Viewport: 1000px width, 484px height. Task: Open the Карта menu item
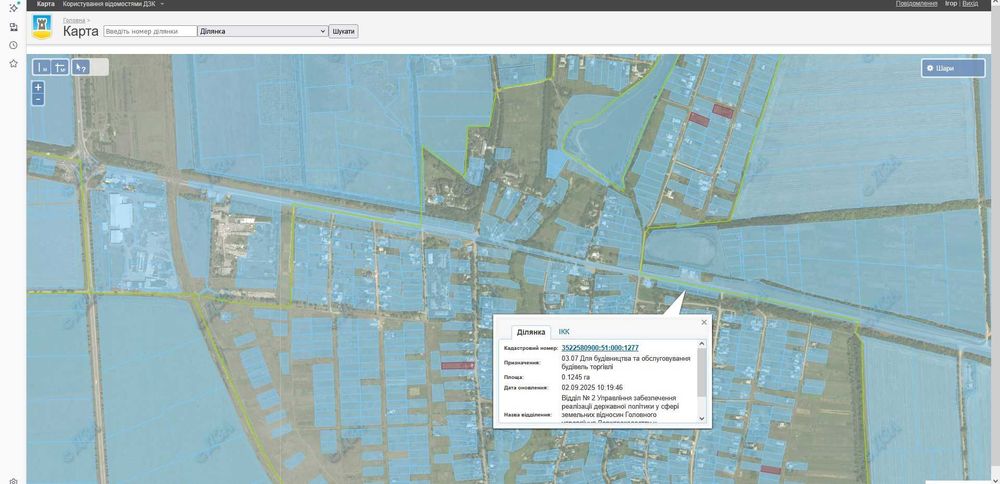[x=46, y=4]
